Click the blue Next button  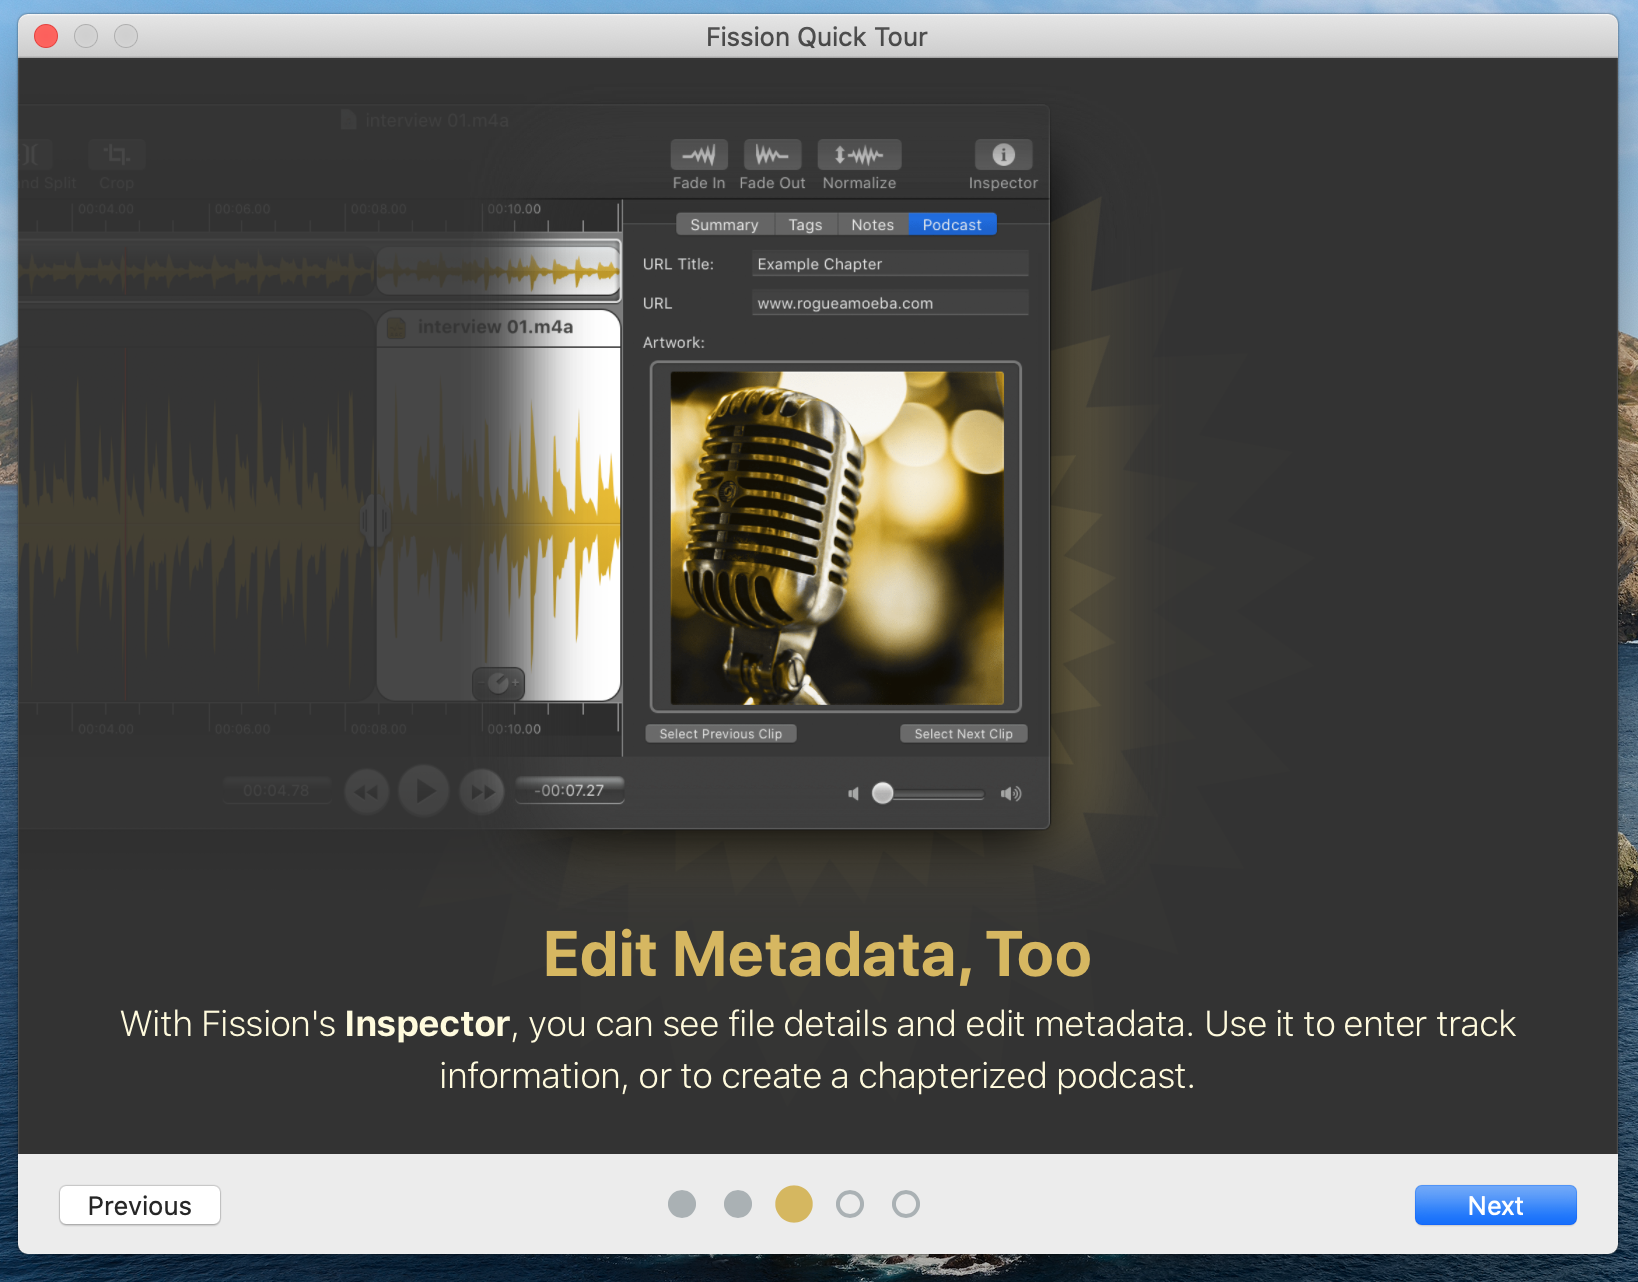pyautogui.click(x=1495, y=1205)
